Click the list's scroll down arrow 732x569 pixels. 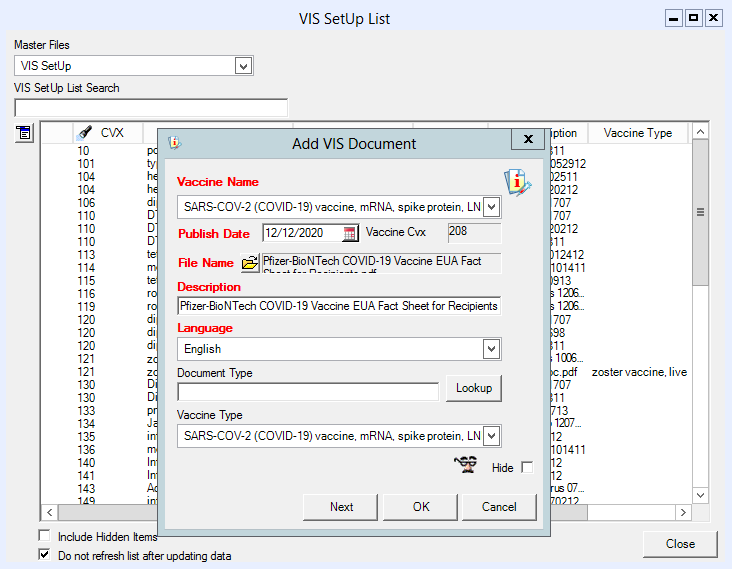(700, 495)
